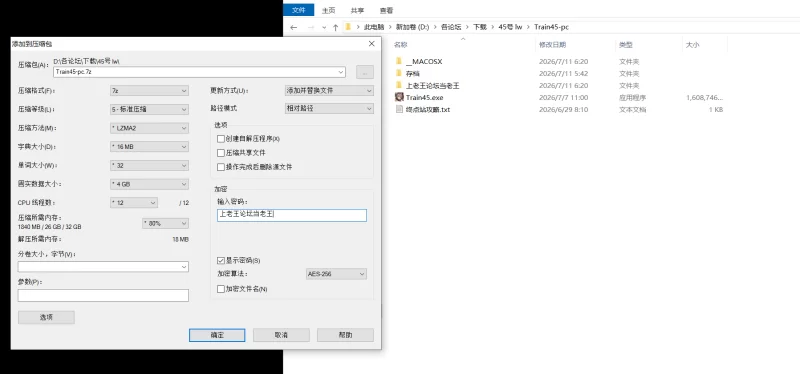Go back in Explorer navigation
This screenshot has width=800, height=374.
[293, 27]
